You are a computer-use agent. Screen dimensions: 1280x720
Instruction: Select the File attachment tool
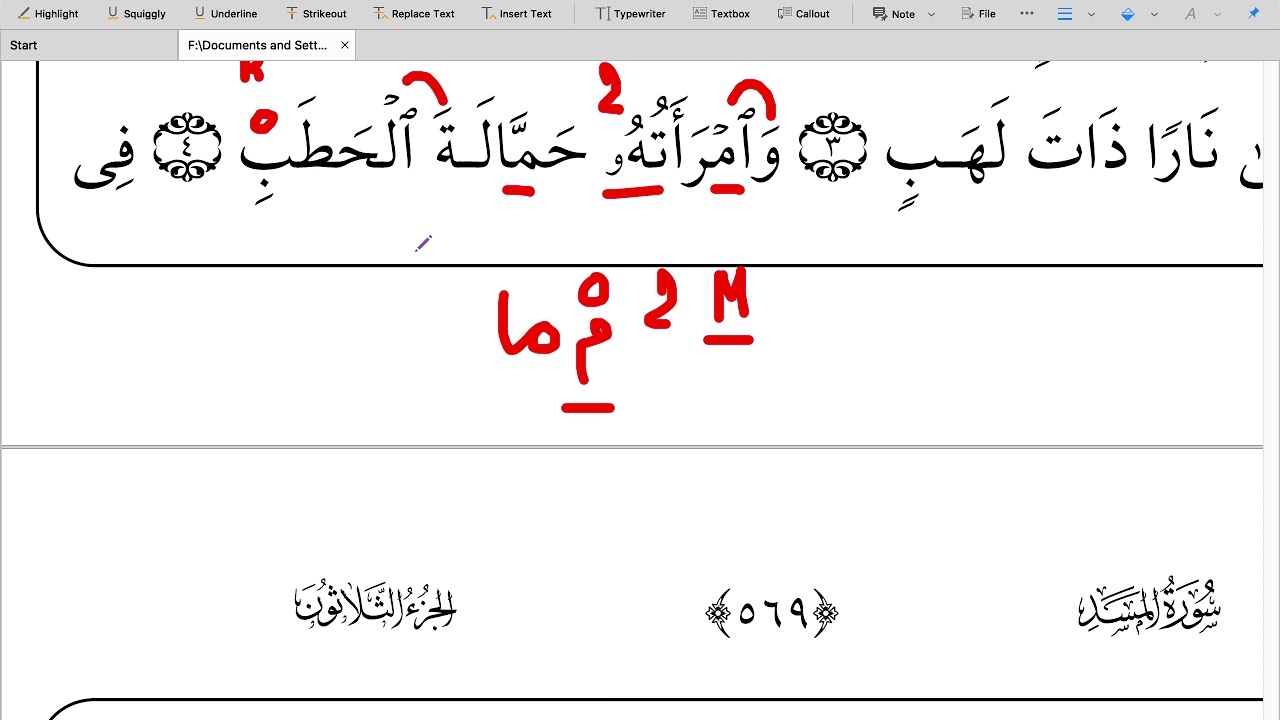[978, 14]
